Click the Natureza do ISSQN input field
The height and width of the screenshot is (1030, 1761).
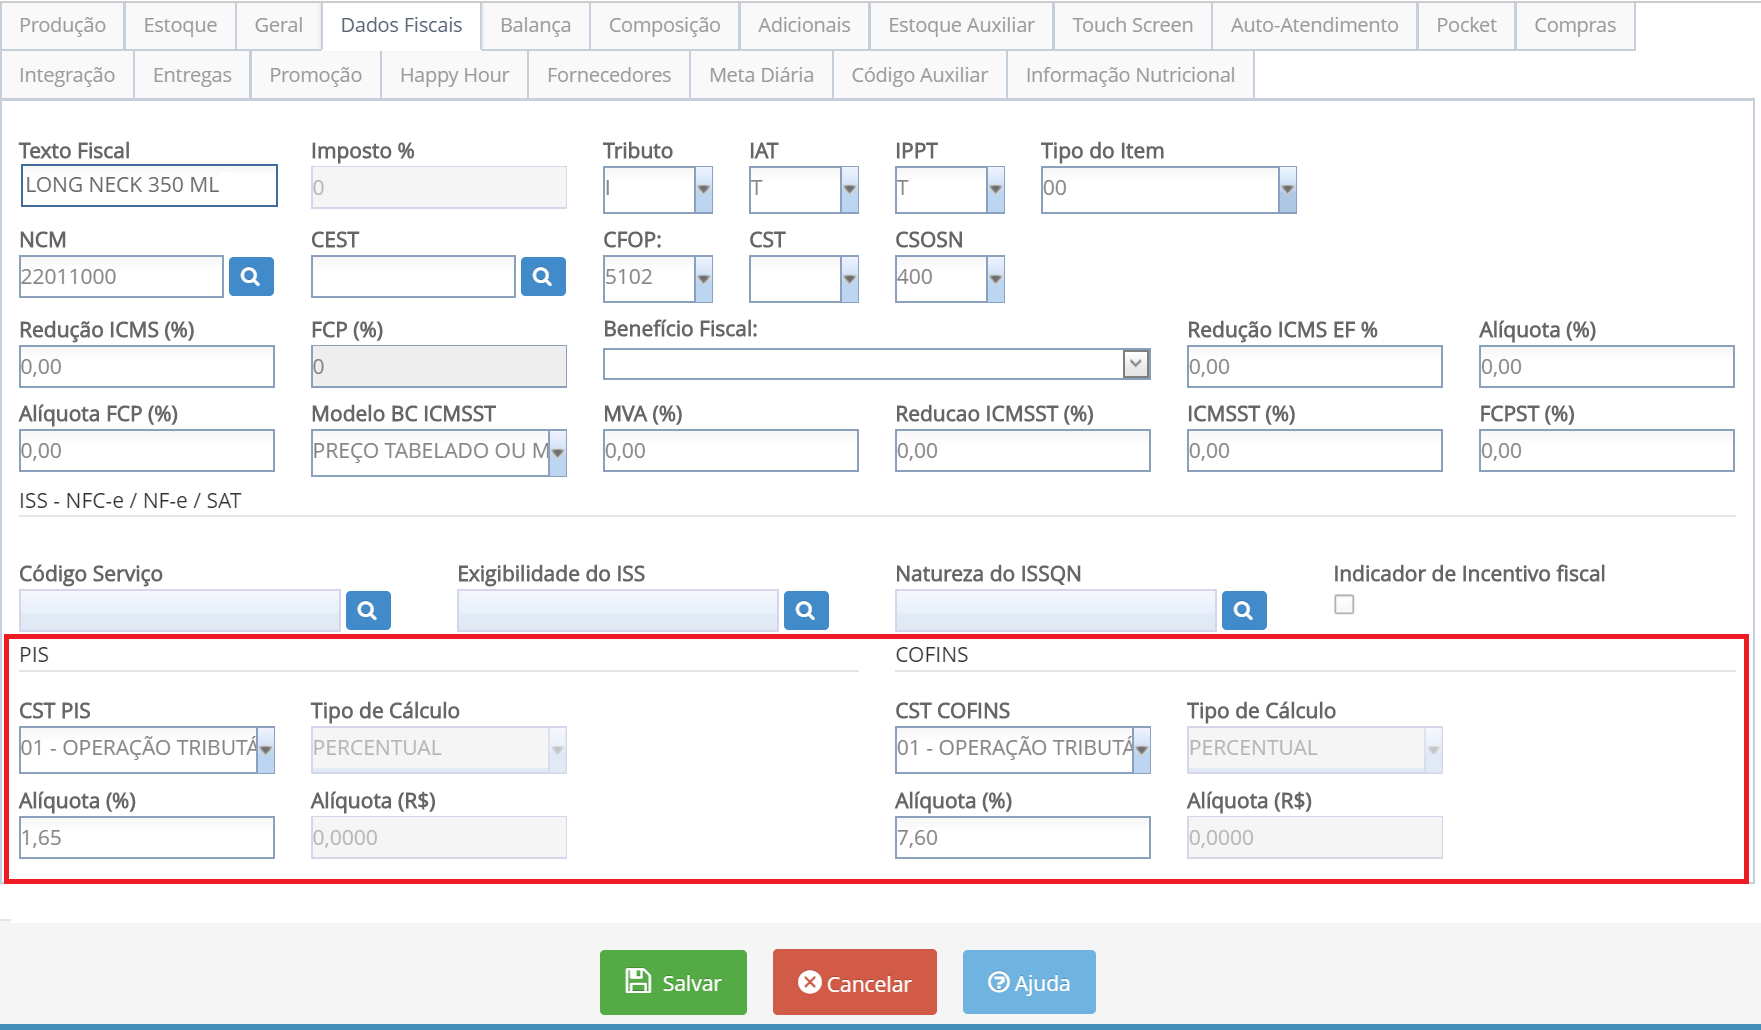click(x=1056, y=611)
